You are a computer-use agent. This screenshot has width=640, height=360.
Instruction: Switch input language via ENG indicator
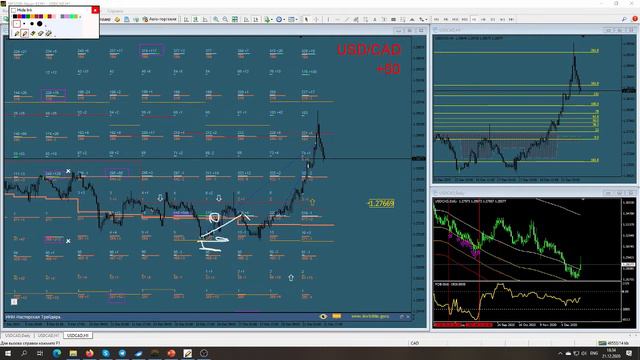click(x=594, y=353)
